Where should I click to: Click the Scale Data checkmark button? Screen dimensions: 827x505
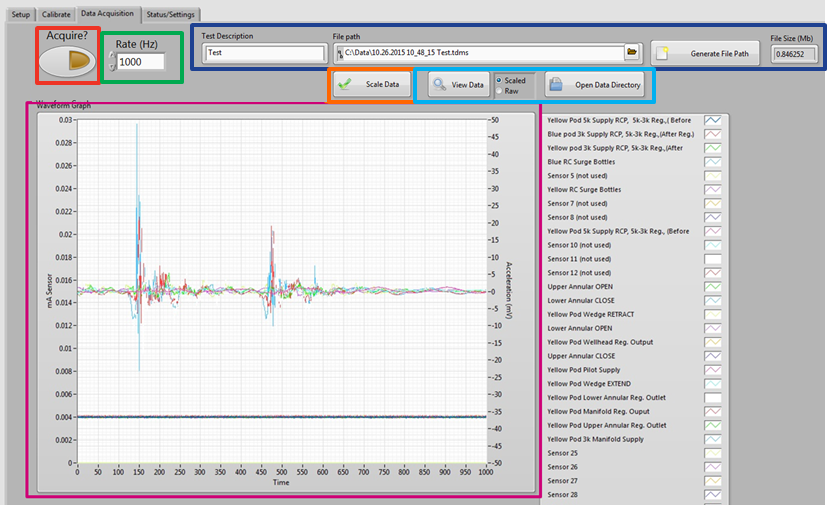coord(371,85)
